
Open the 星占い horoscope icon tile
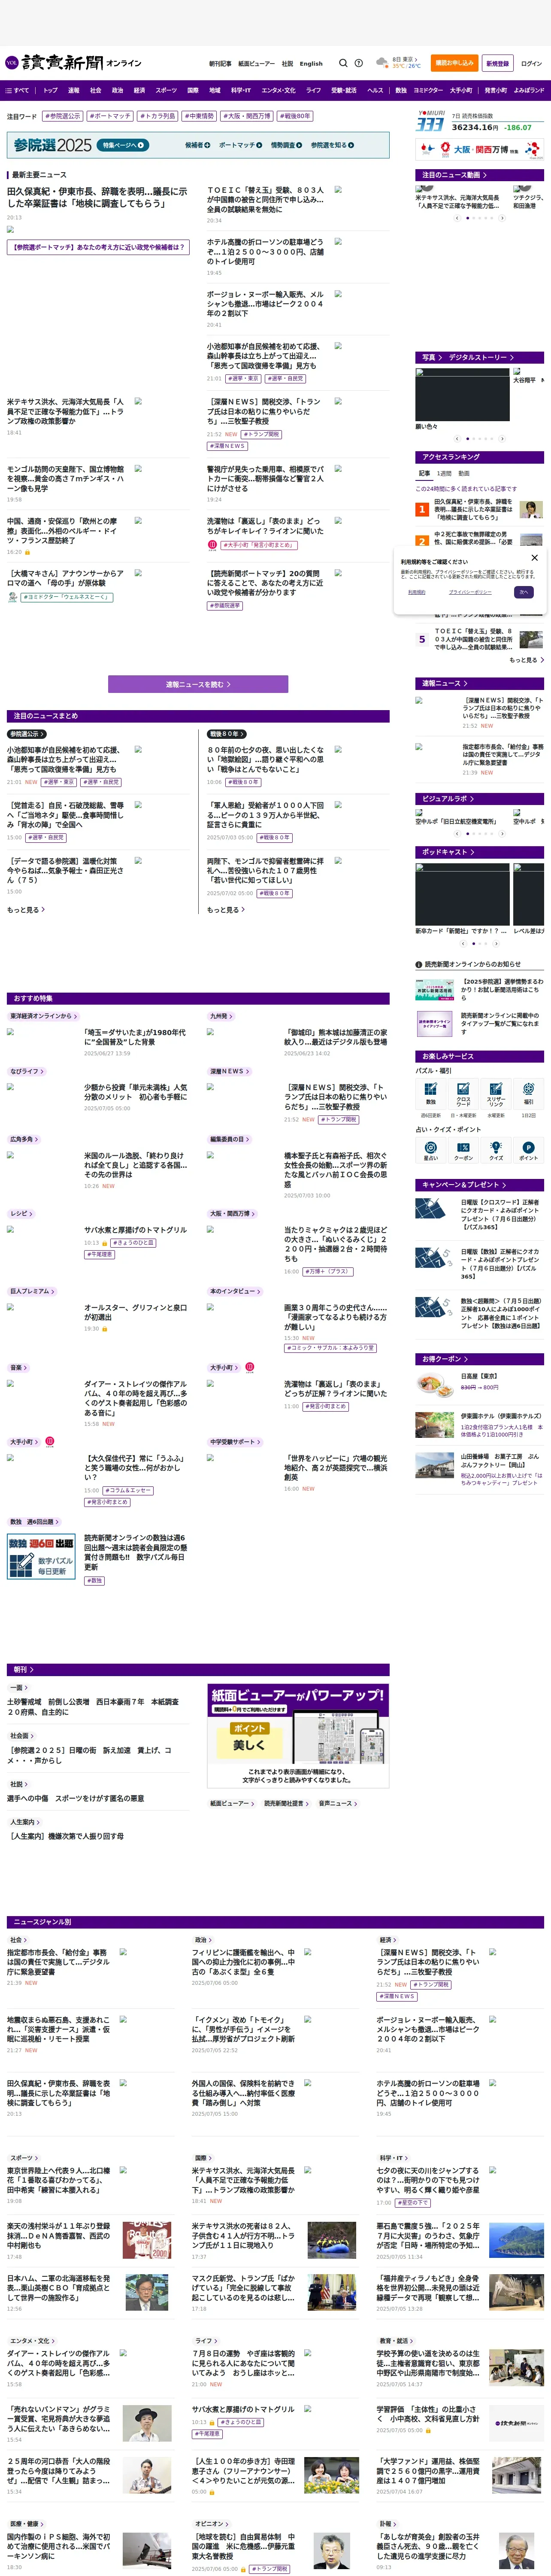point(431,1150)
